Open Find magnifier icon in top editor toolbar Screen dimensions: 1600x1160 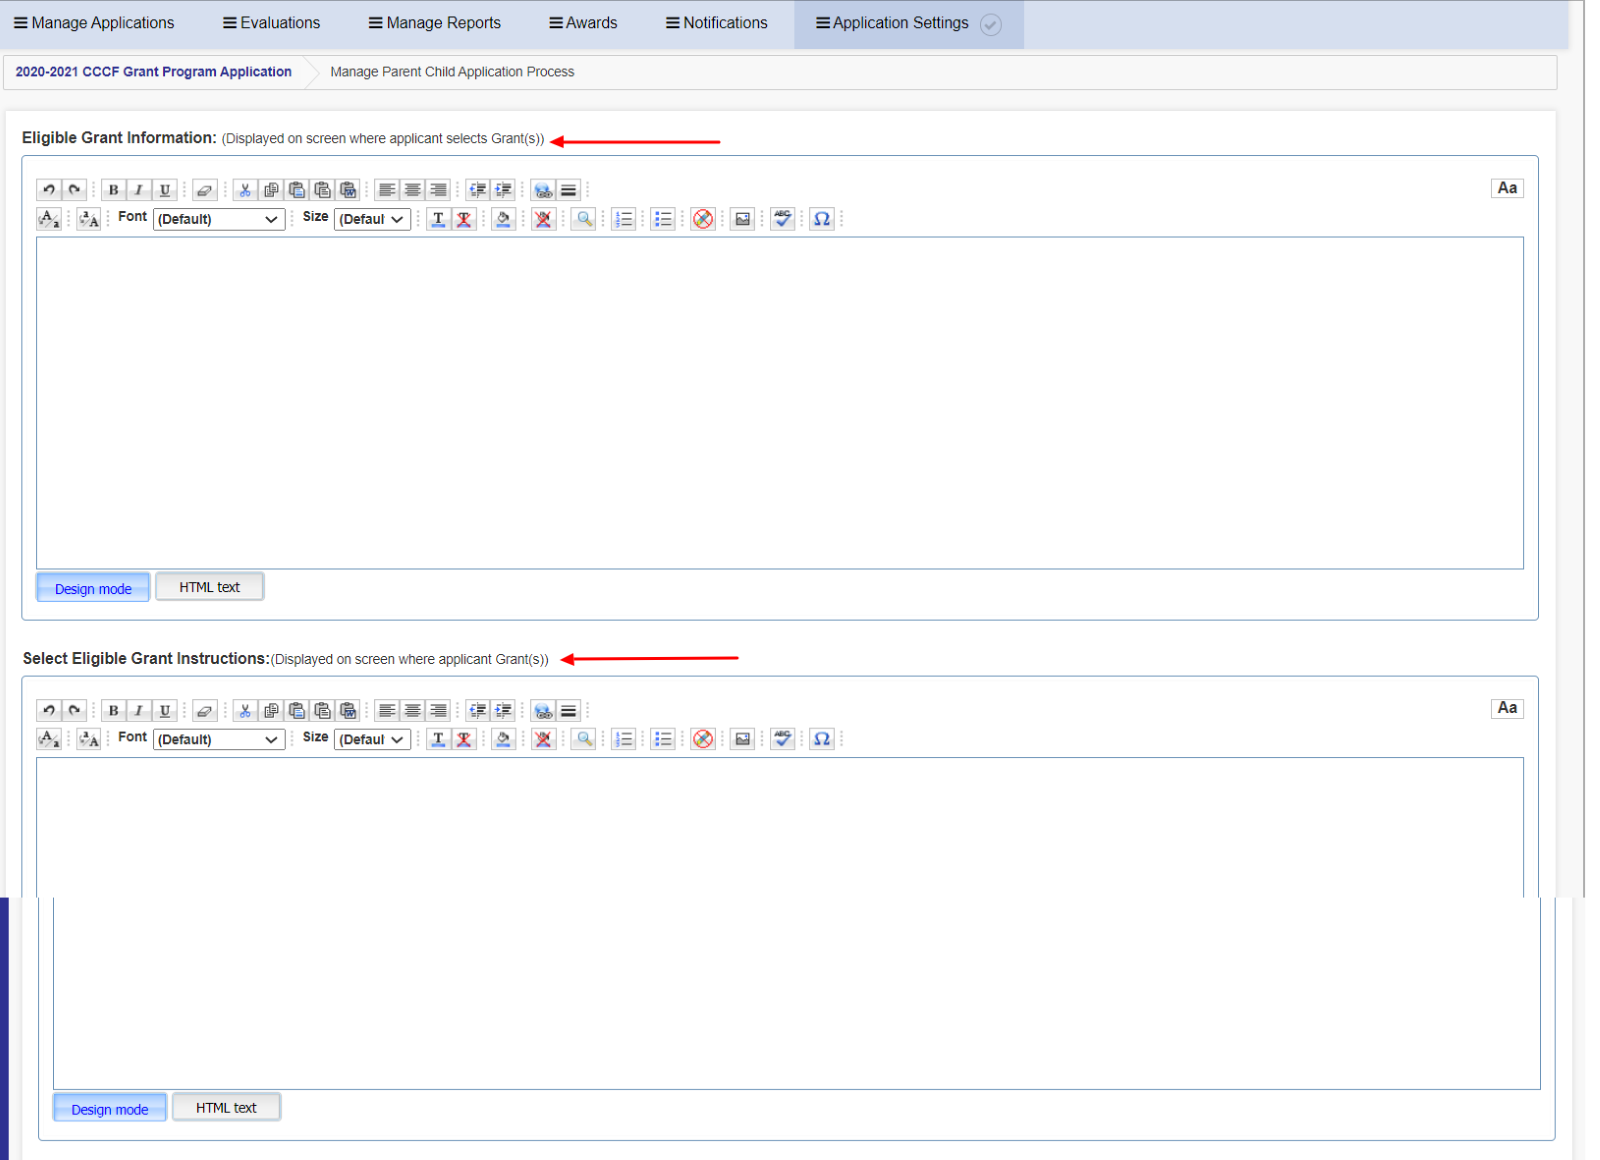[x=585, y=219]
